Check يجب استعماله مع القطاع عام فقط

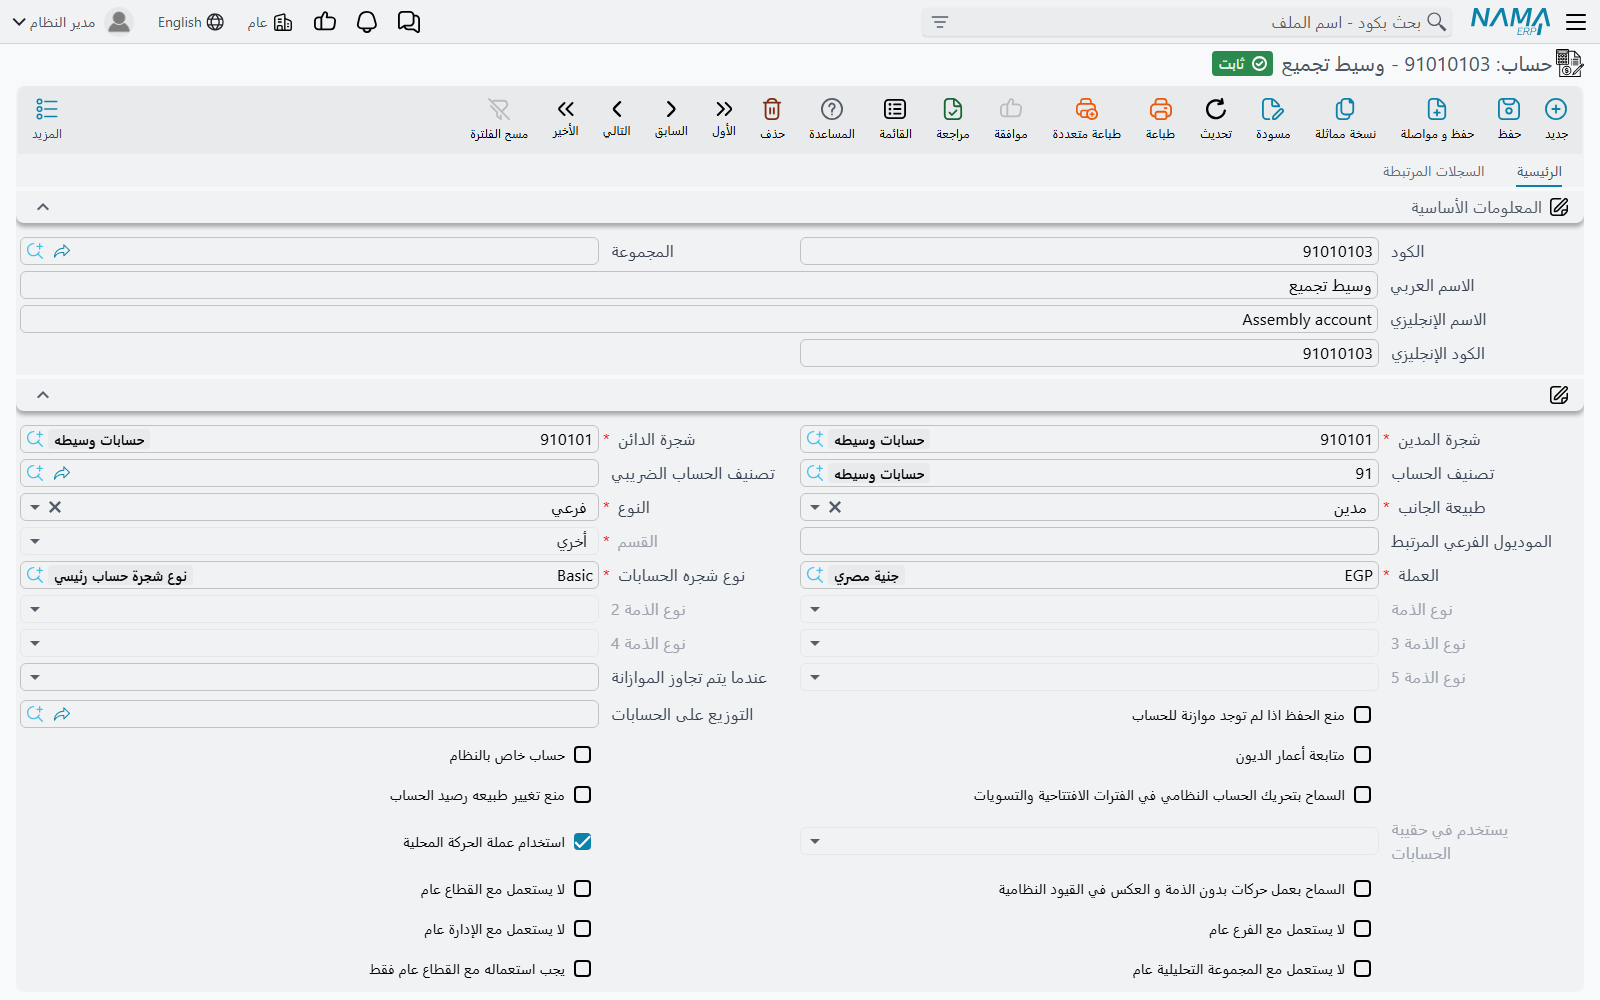click(583, 969)
